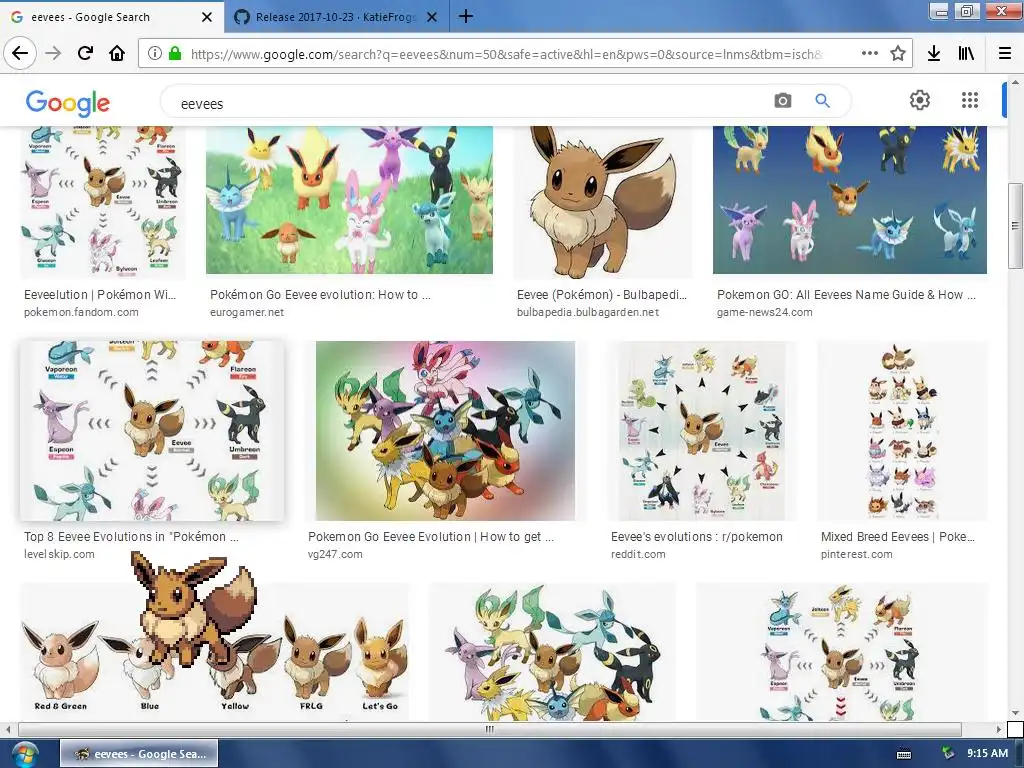
Task: Open Eeveelution Pokémon Wiki result title
Action: click(x=100, y=295)
